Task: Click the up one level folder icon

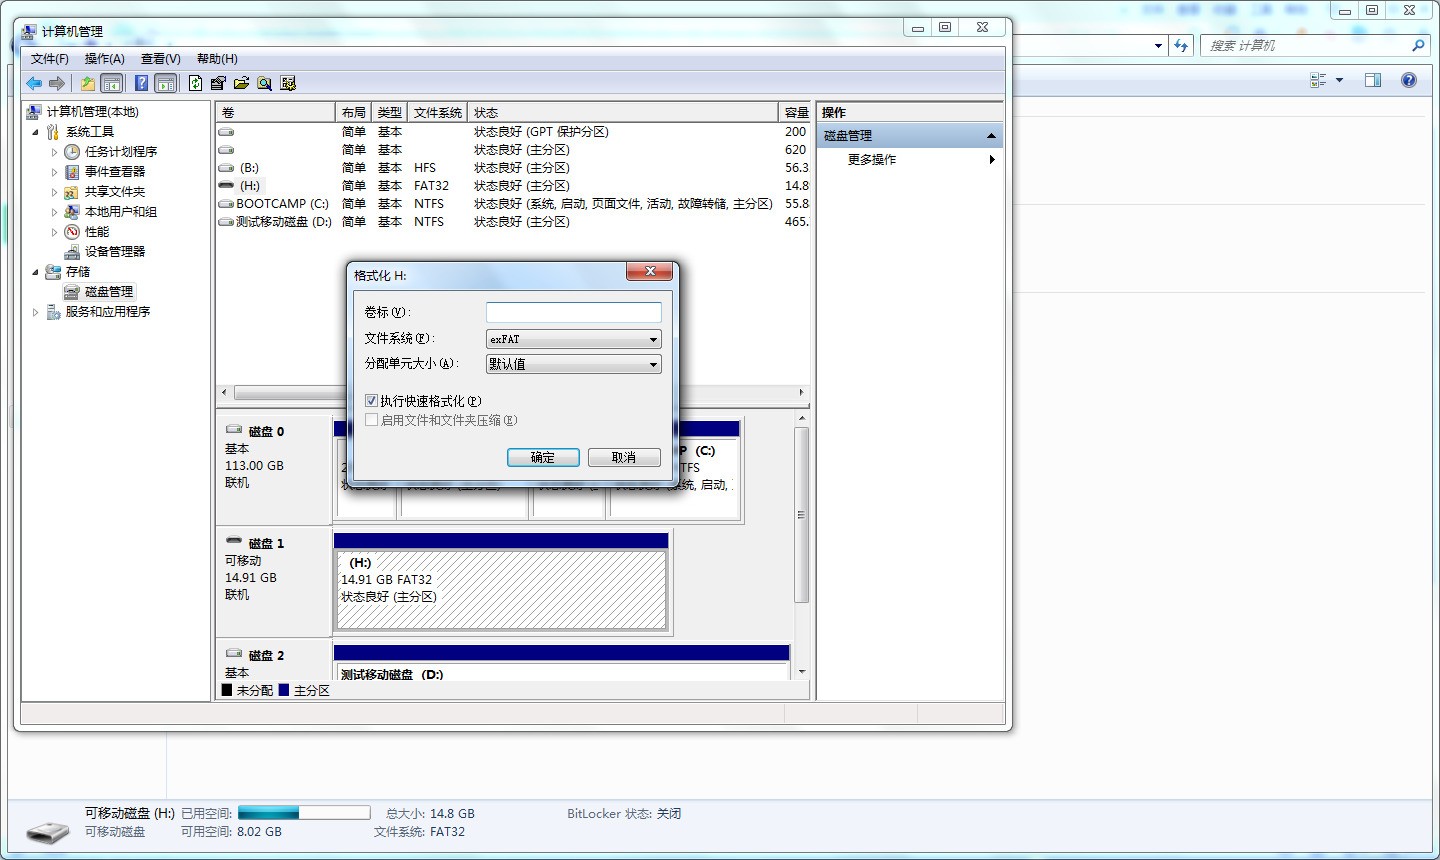Action: 88,84
